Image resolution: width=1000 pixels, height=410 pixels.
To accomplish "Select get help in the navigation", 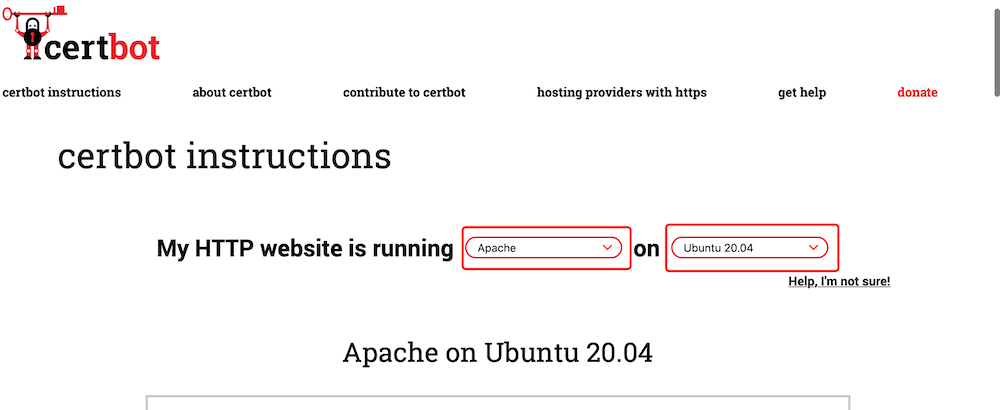I will (802, 92).
